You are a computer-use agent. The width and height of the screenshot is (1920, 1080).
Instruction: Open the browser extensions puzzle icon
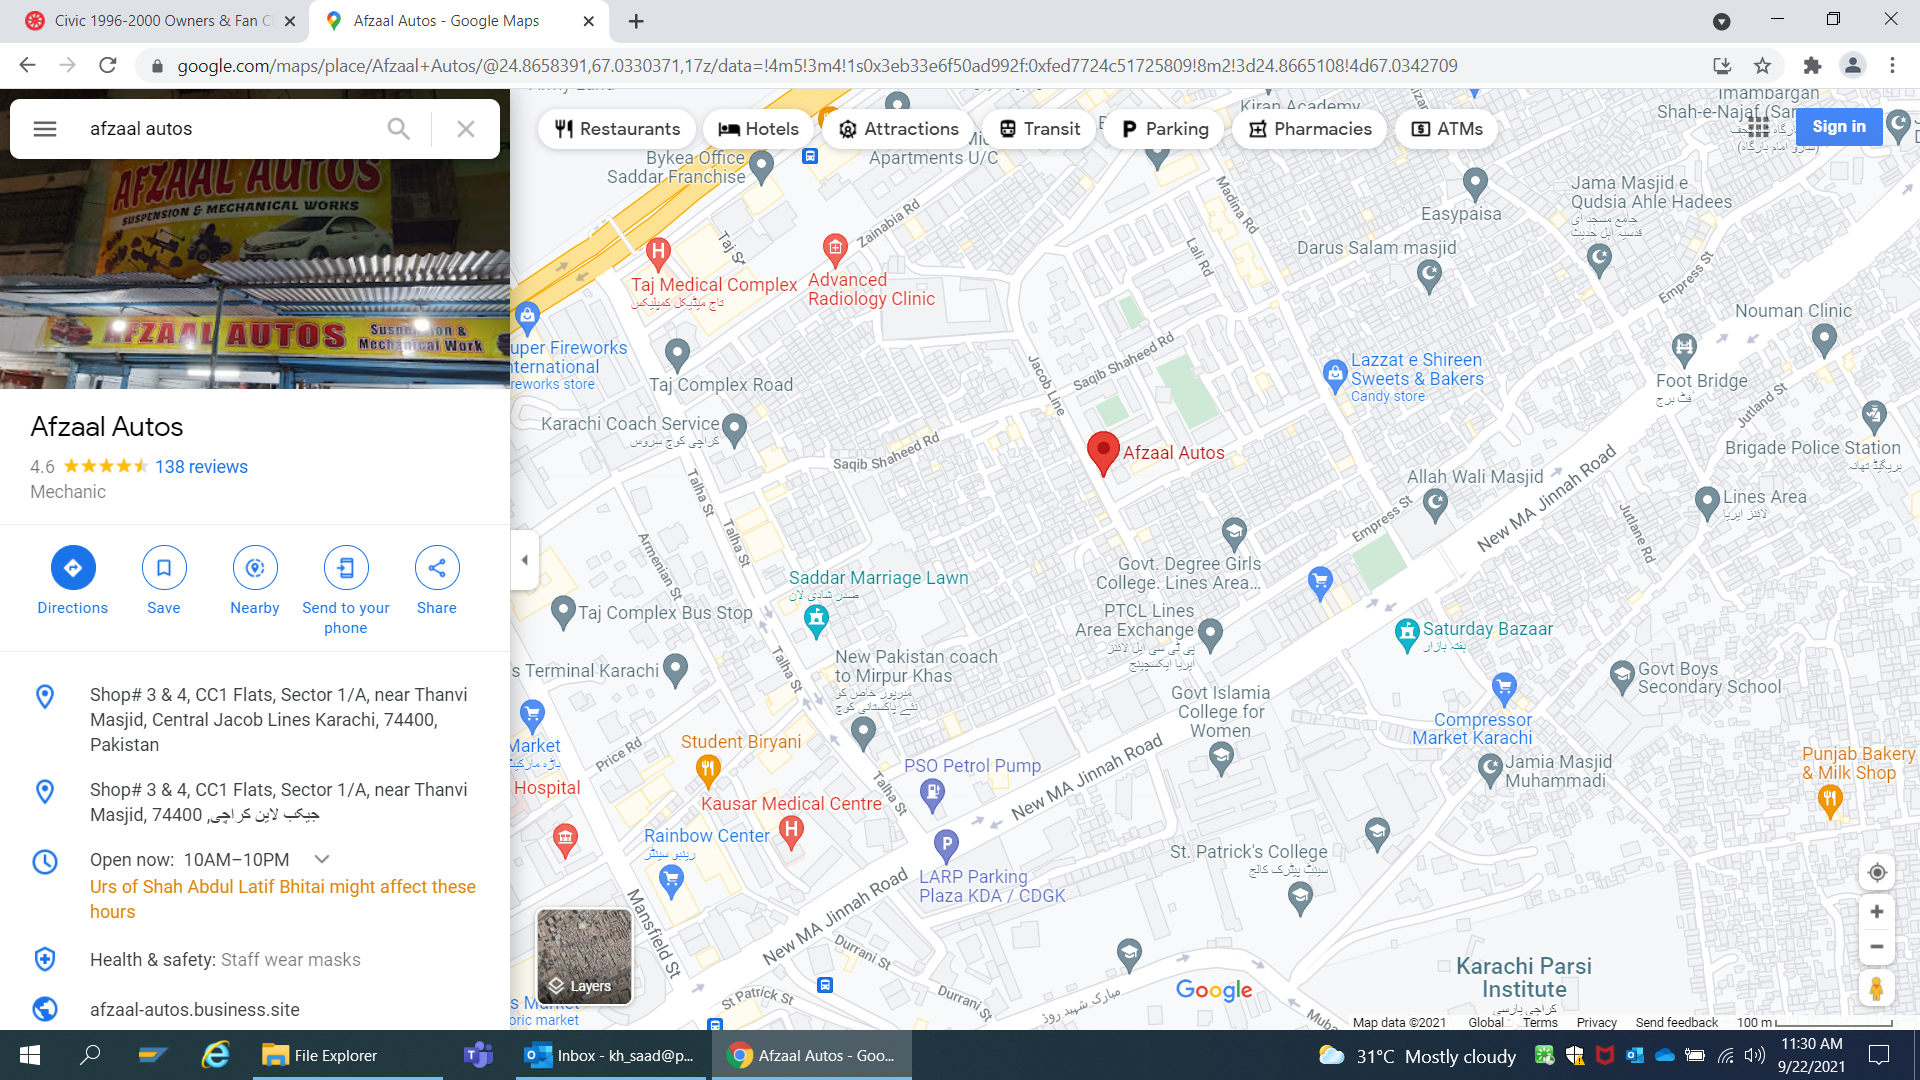coord(1812,65)
